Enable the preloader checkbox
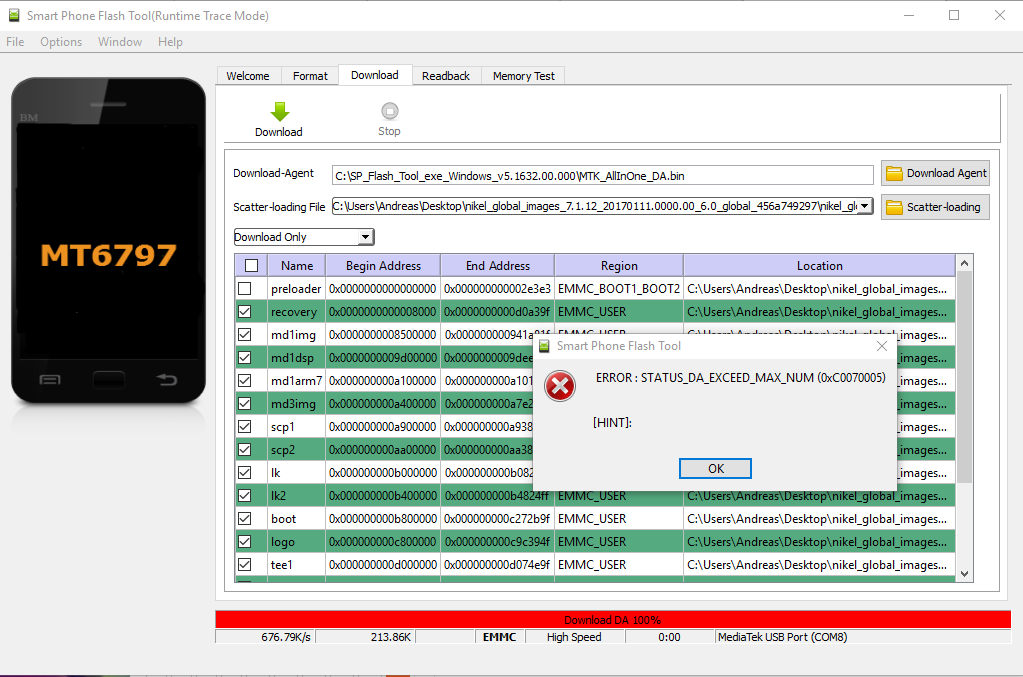Screen dimensions: 1023x677 point(245,289)
